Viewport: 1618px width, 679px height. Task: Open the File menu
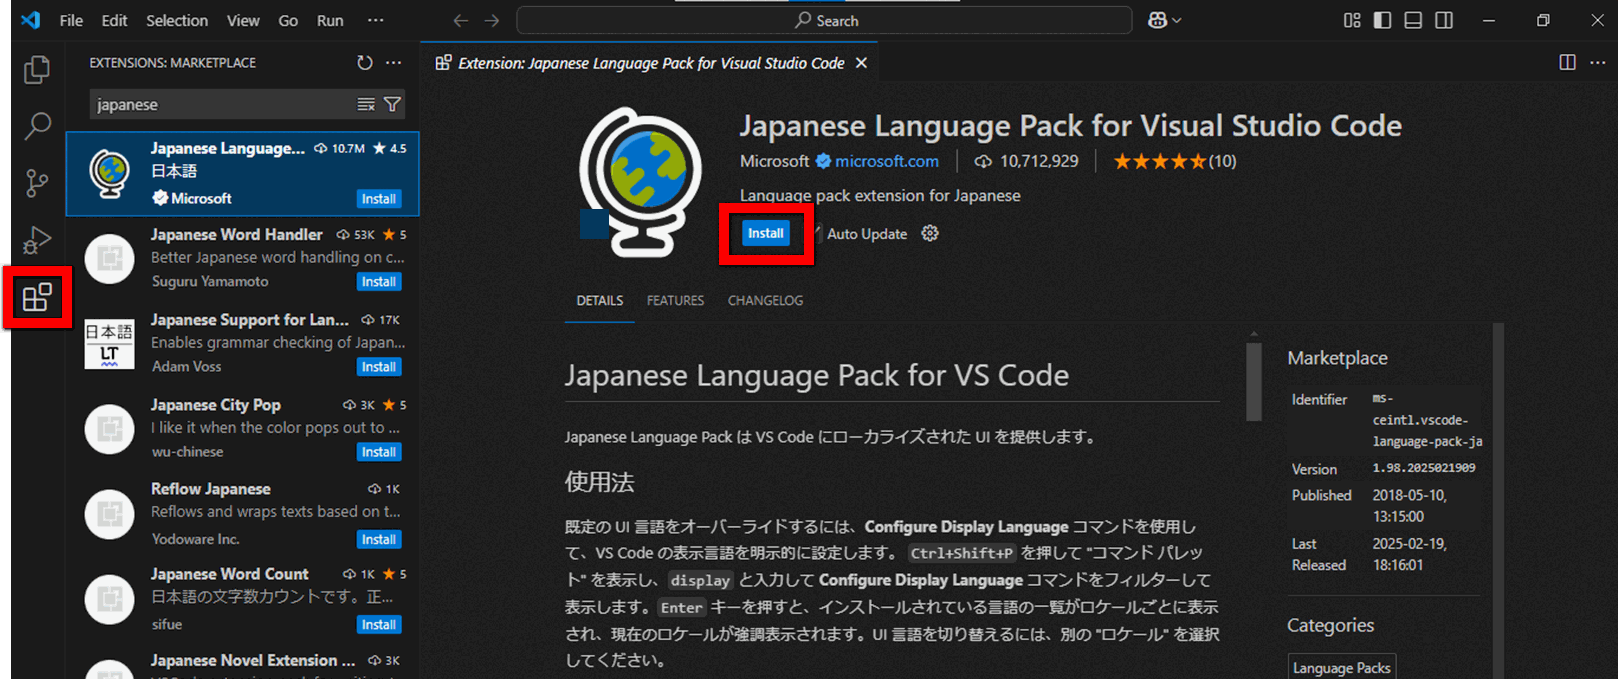click(71, 20)
